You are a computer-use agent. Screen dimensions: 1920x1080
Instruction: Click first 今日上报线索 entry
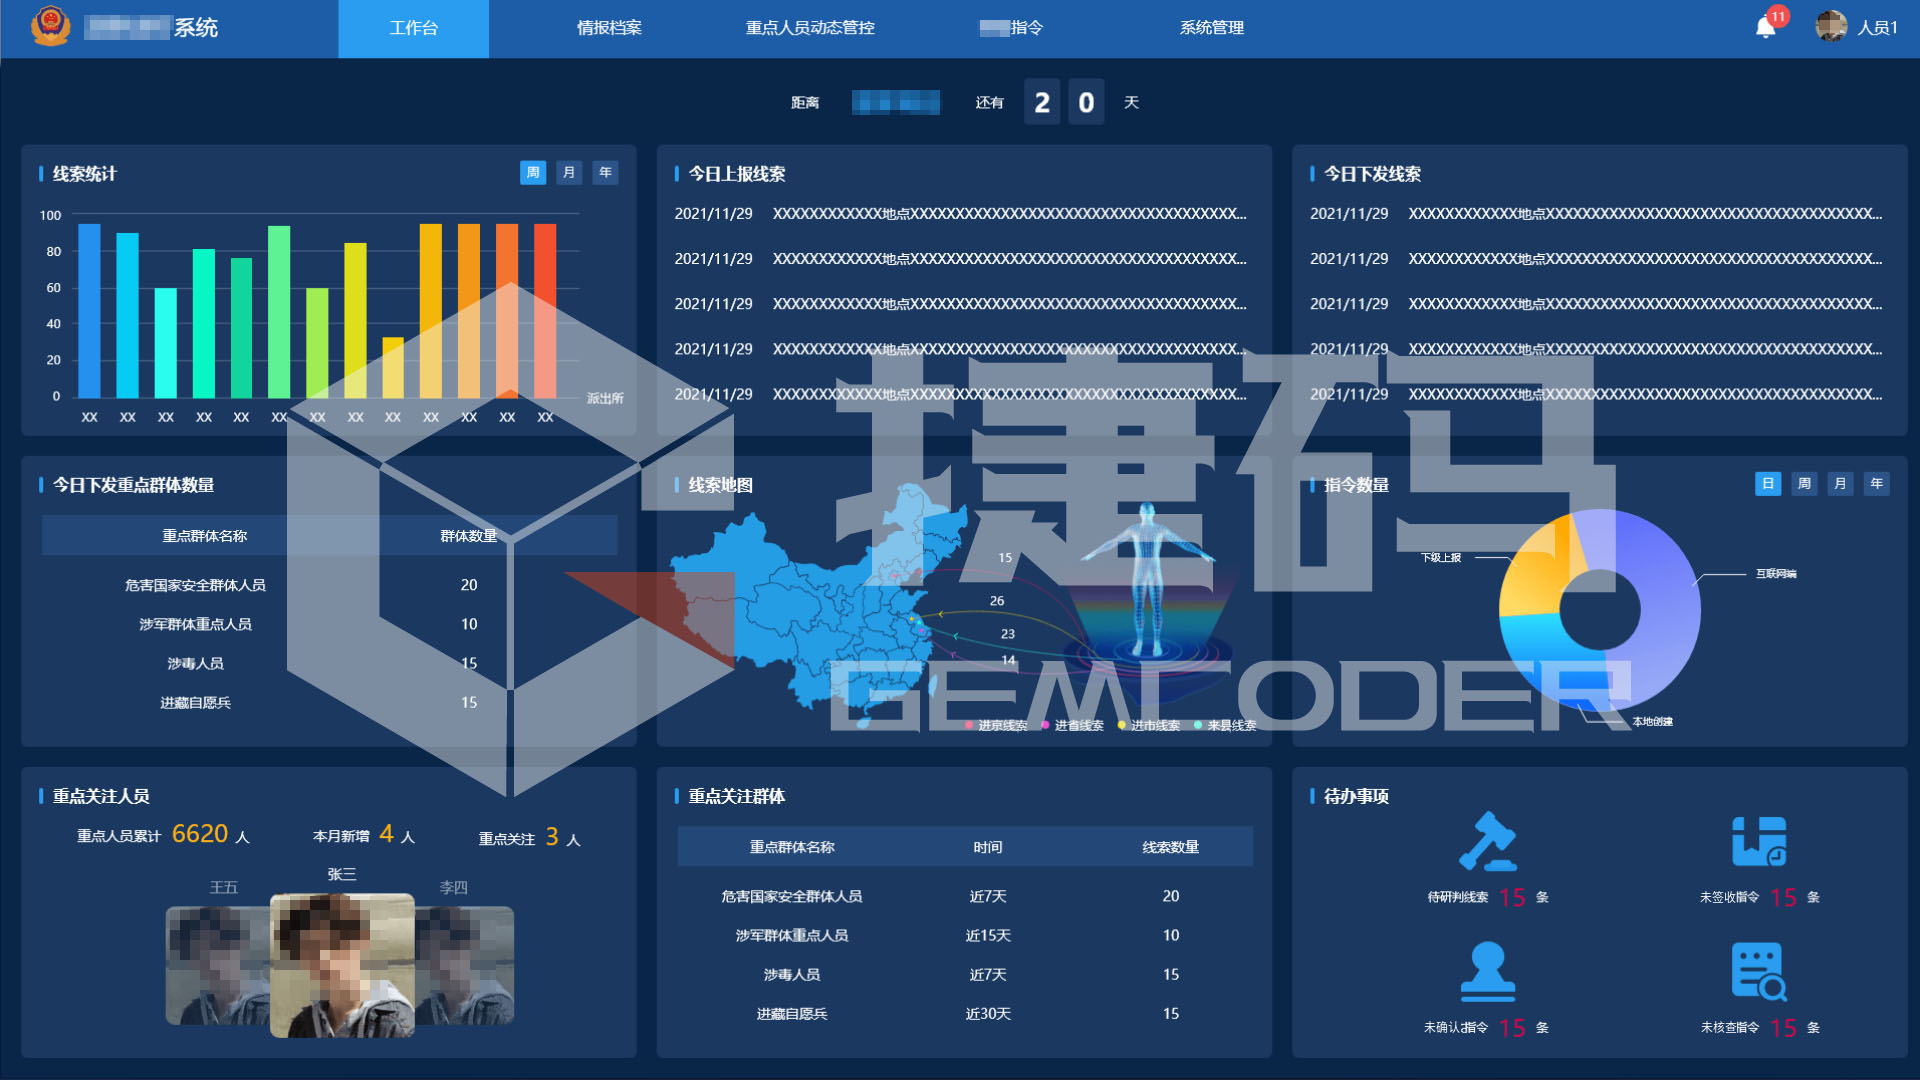[960, 214]
